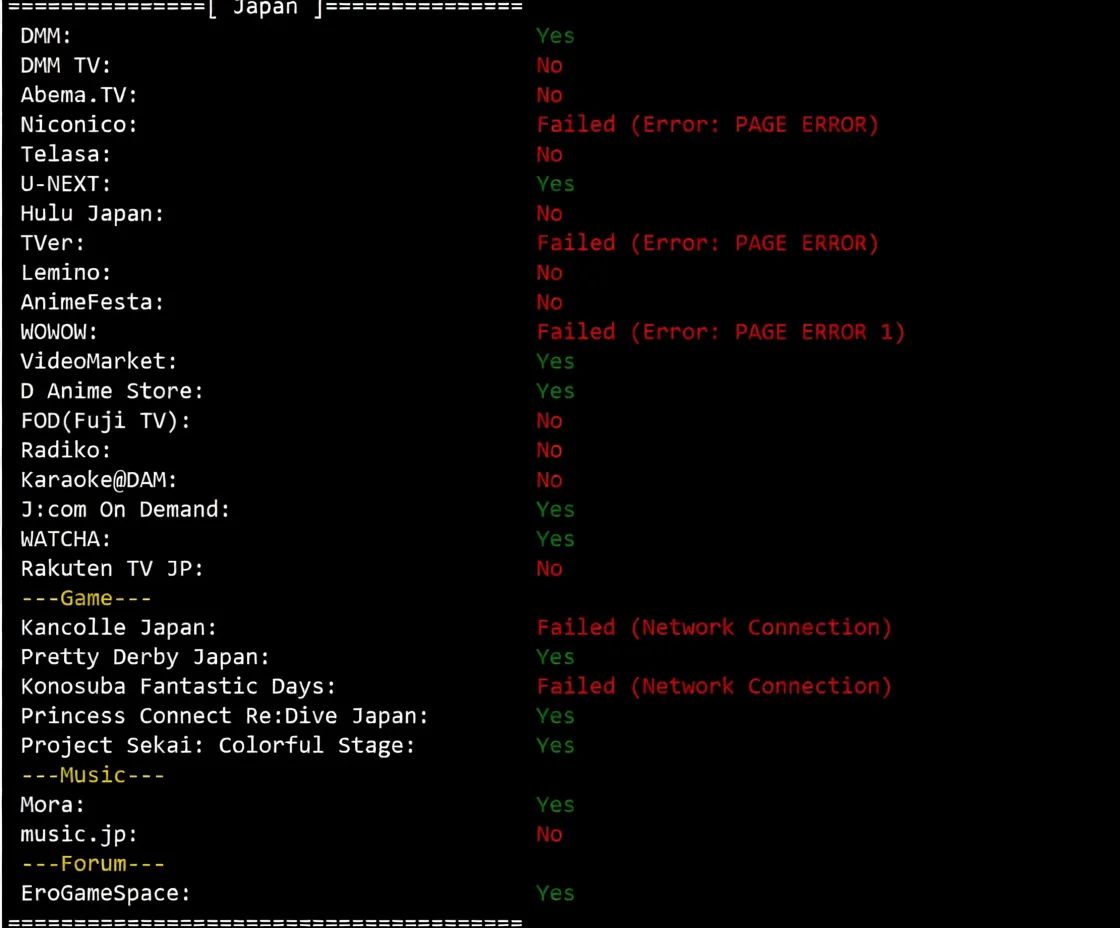Click the ---Game--- section header
Viewport: 1120px width, 928px height.
[x=86, y=598]
